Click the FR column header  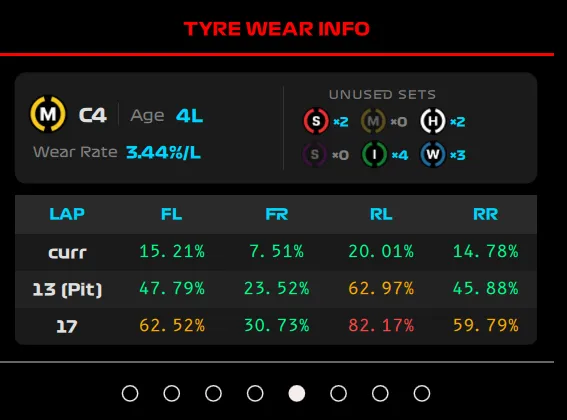pyautogui.click(x=277, y=214)
